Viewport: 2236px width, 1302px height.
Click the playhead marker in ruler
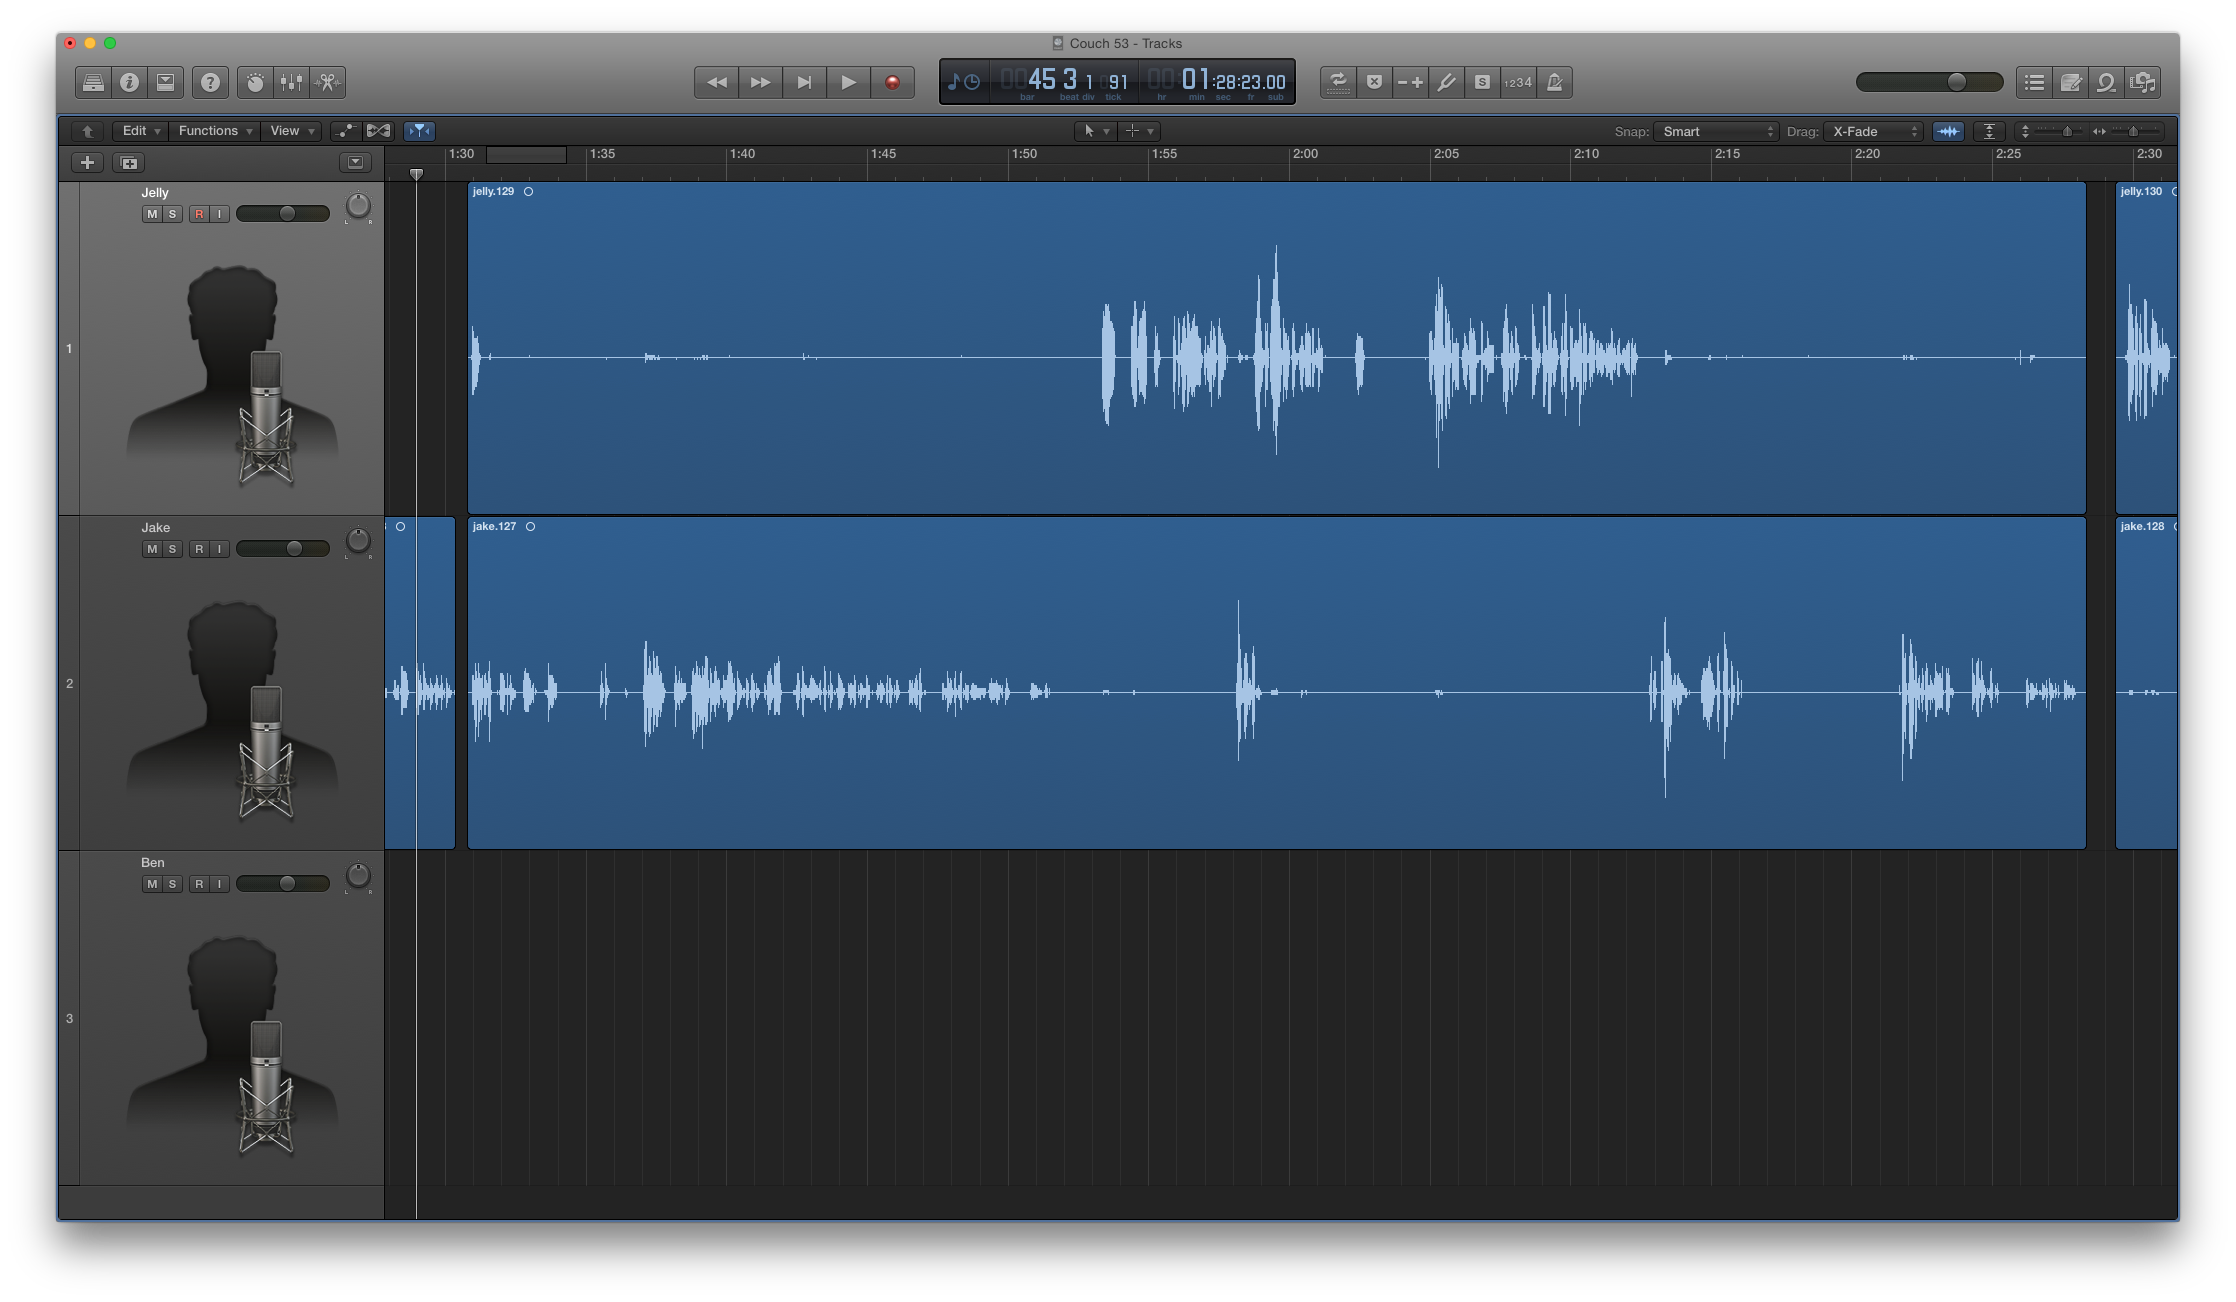[x=417, y=174]
